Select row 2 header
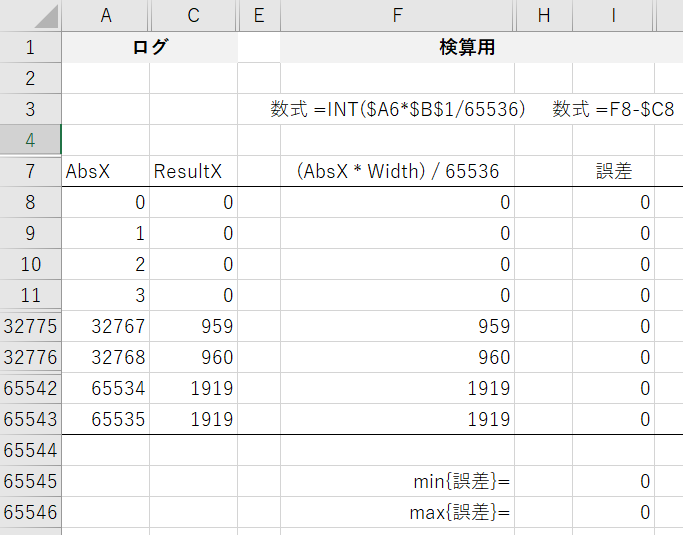This screenshot has height=535, width=683. coord(30,78)
